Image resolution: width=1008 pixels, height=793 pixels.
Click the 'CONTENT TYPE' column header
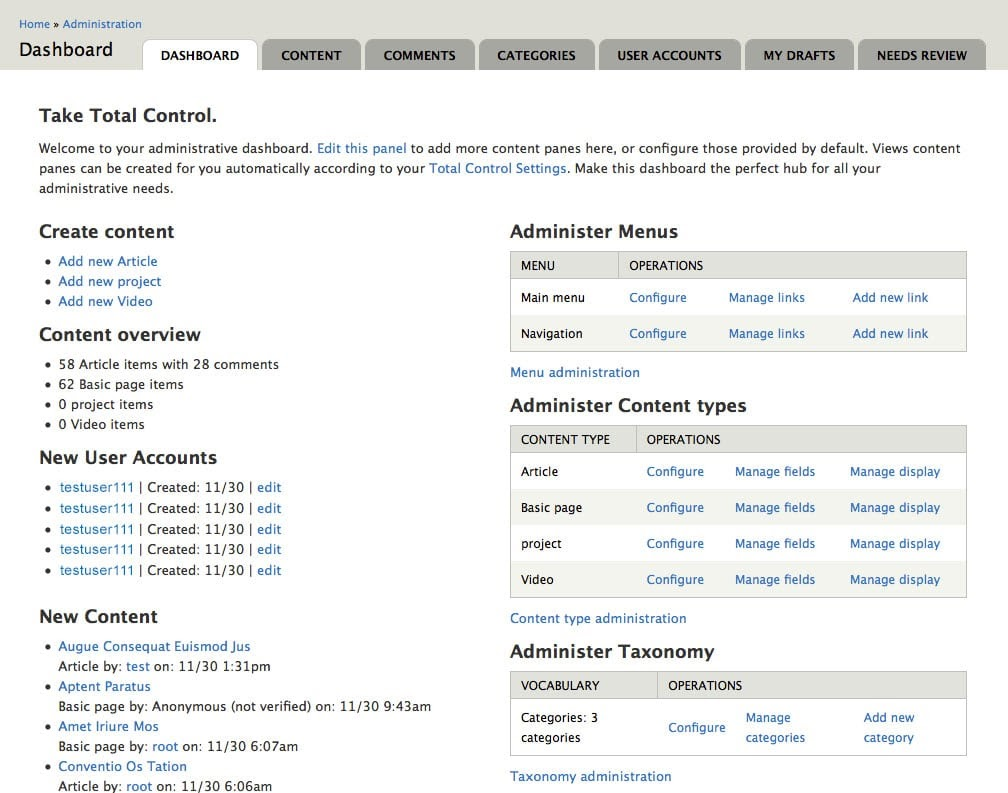573,440
